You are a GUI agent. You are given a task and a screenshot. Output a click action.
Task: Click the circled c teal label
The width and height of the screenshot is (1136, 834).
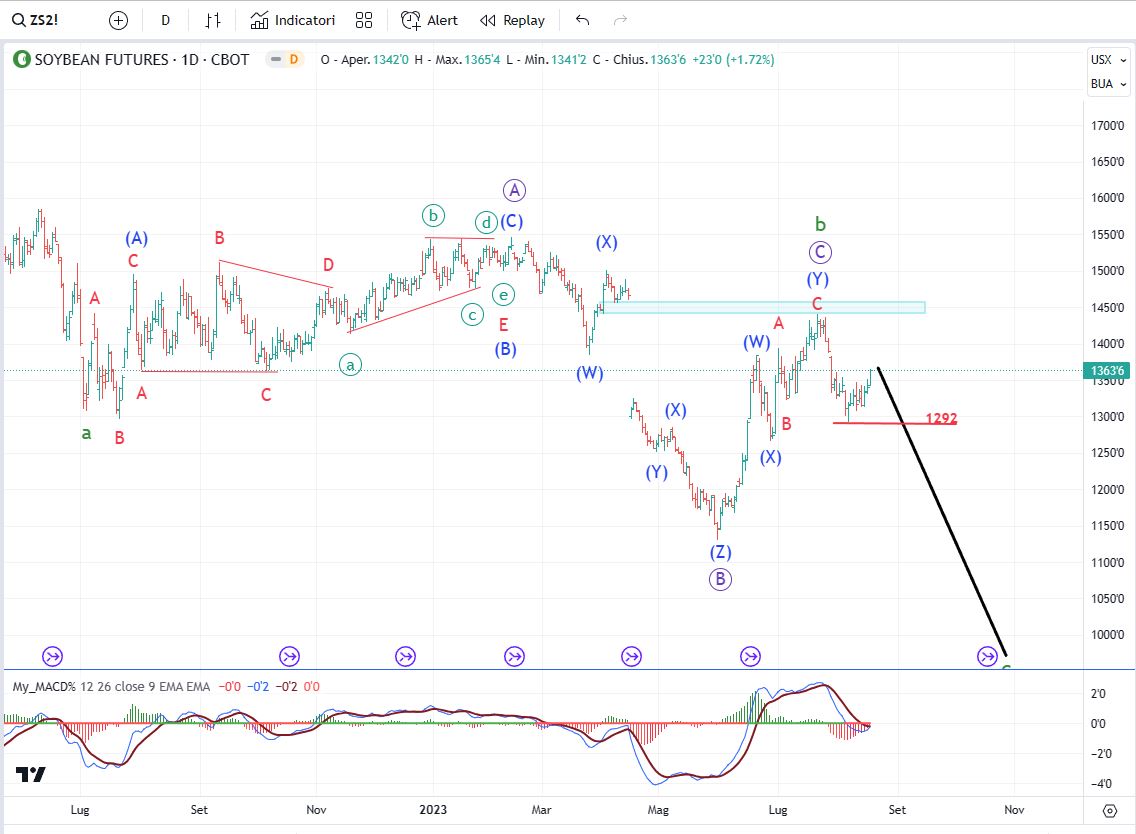pos(472,315)
